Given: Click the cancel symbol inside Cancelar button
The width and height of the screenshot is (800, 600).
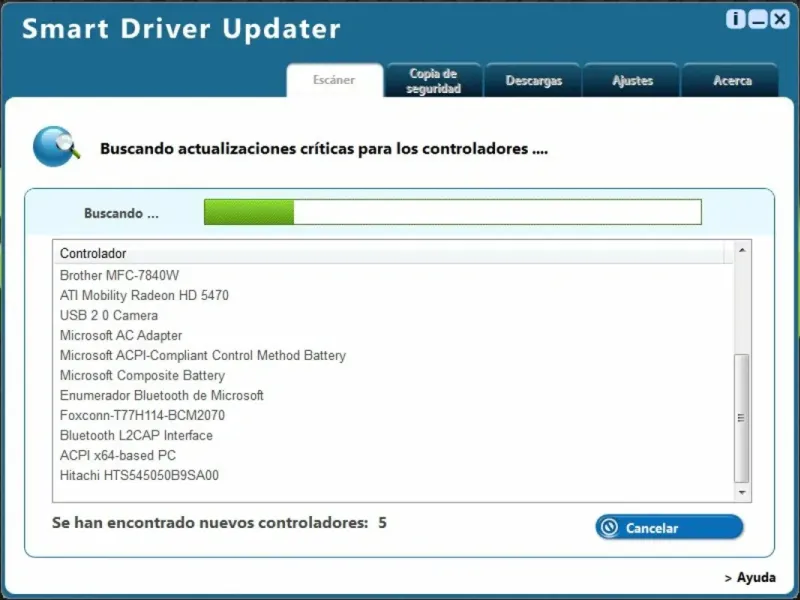Looking at the screenshot, I should click(610, 527).
